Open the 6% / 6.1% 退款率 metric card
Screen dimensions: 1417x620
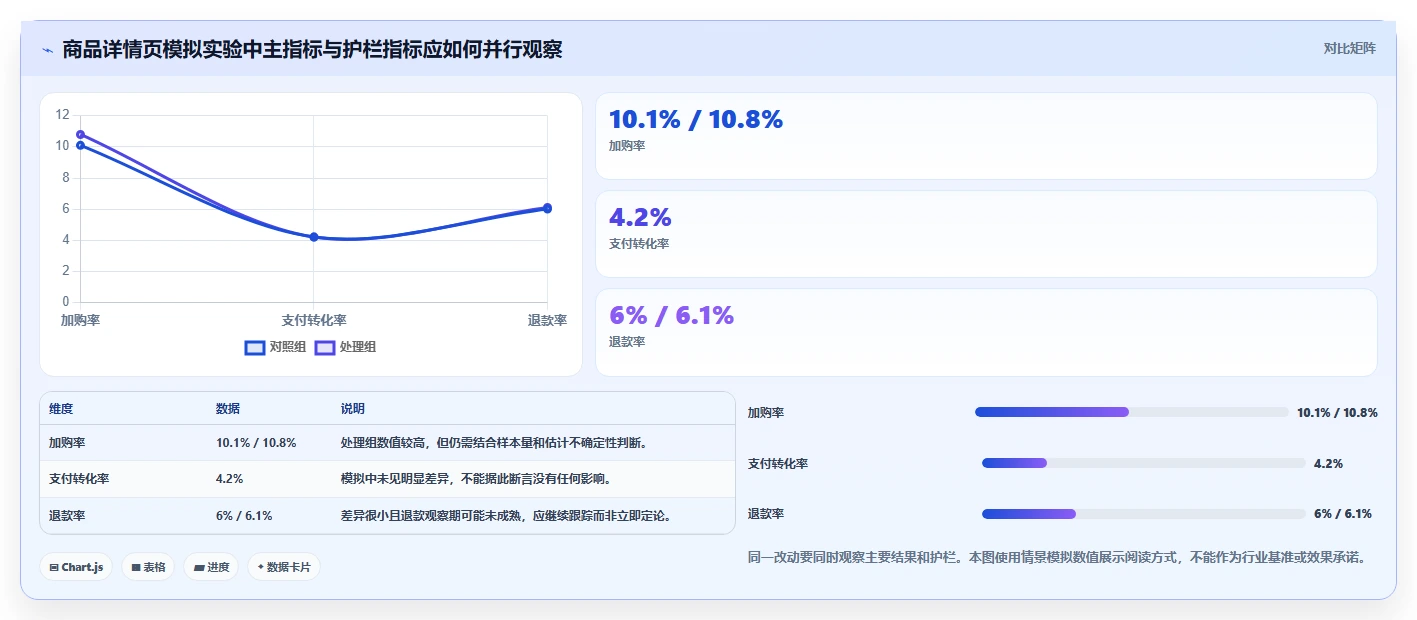click(986, 332)
